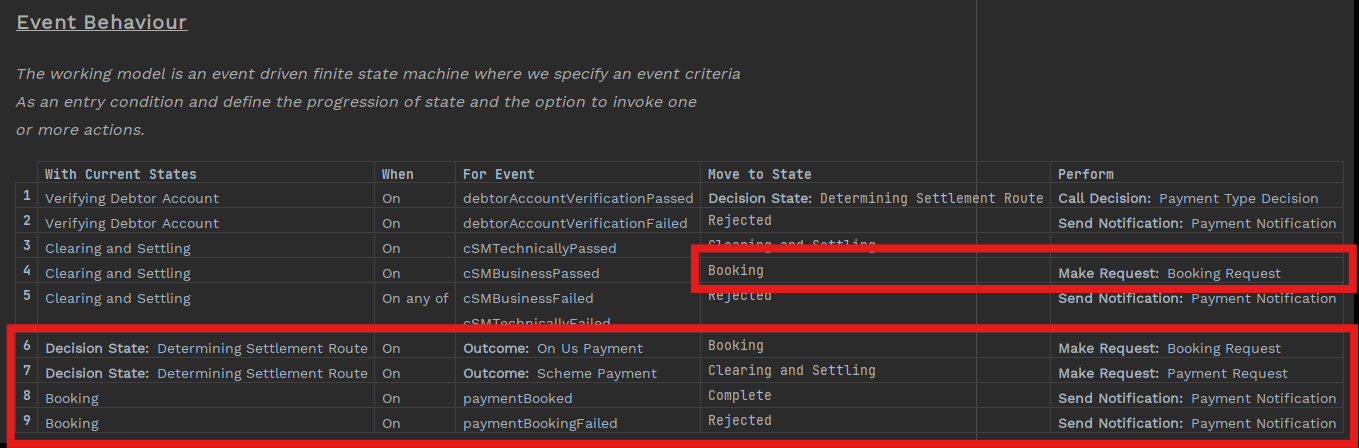Click the Complete state cell

click(739, 396)
